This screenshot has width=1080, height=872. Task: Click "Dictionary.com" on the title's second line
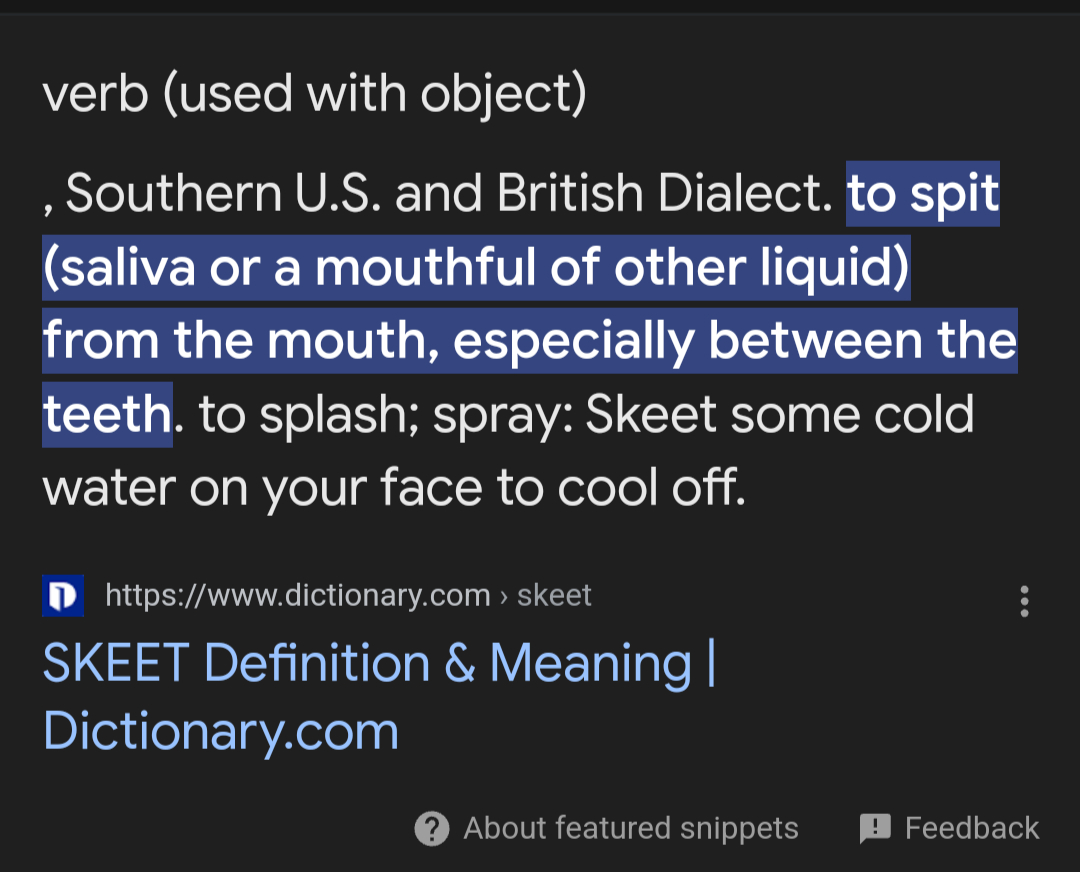click(221, 732)
